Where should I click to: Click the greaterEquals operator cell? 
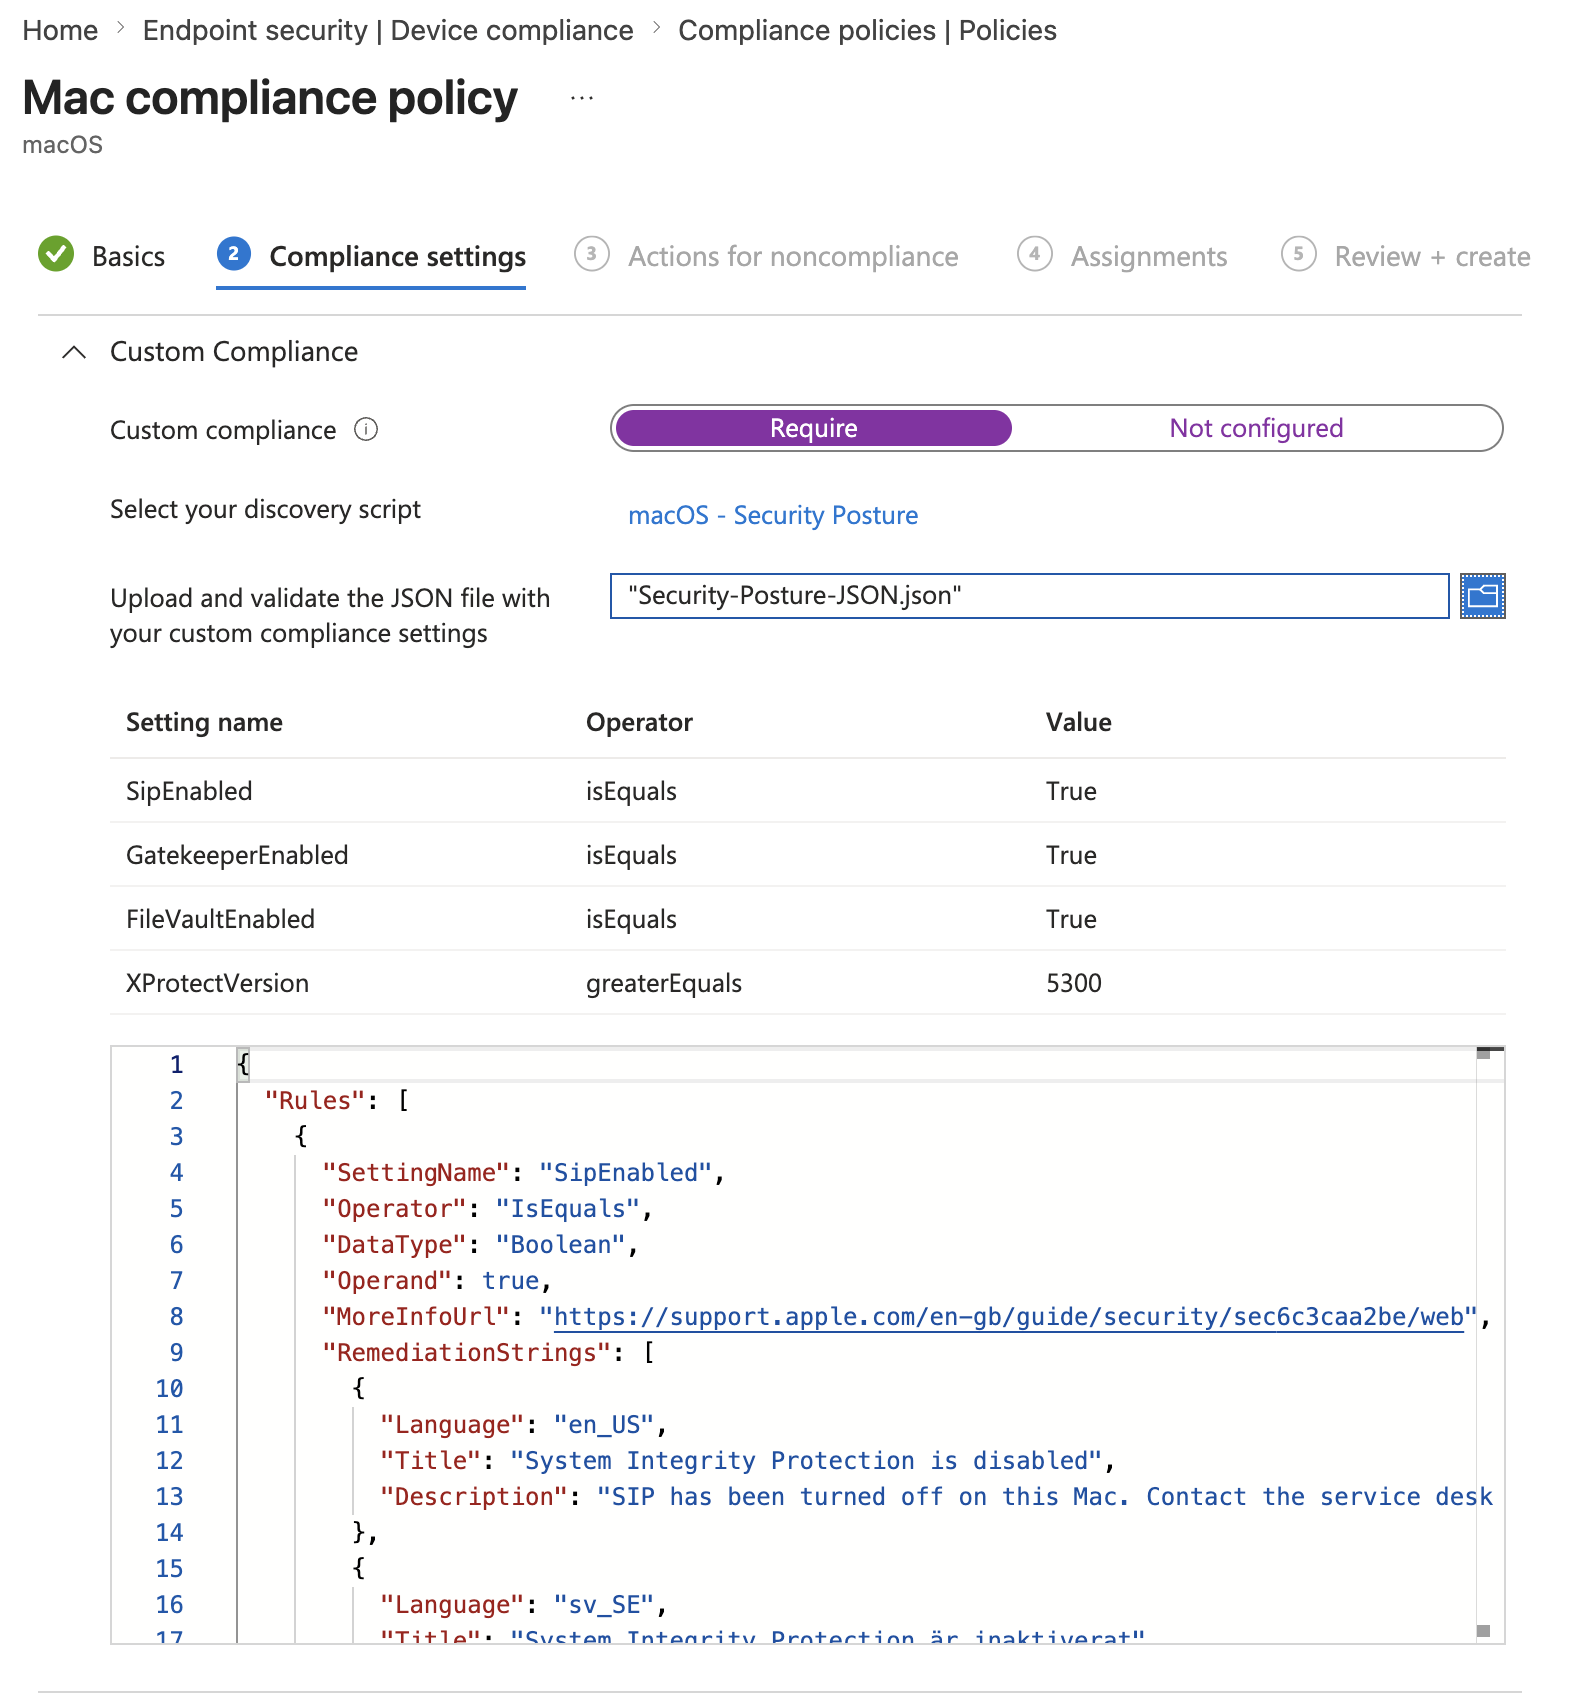(x=664, y=983)
